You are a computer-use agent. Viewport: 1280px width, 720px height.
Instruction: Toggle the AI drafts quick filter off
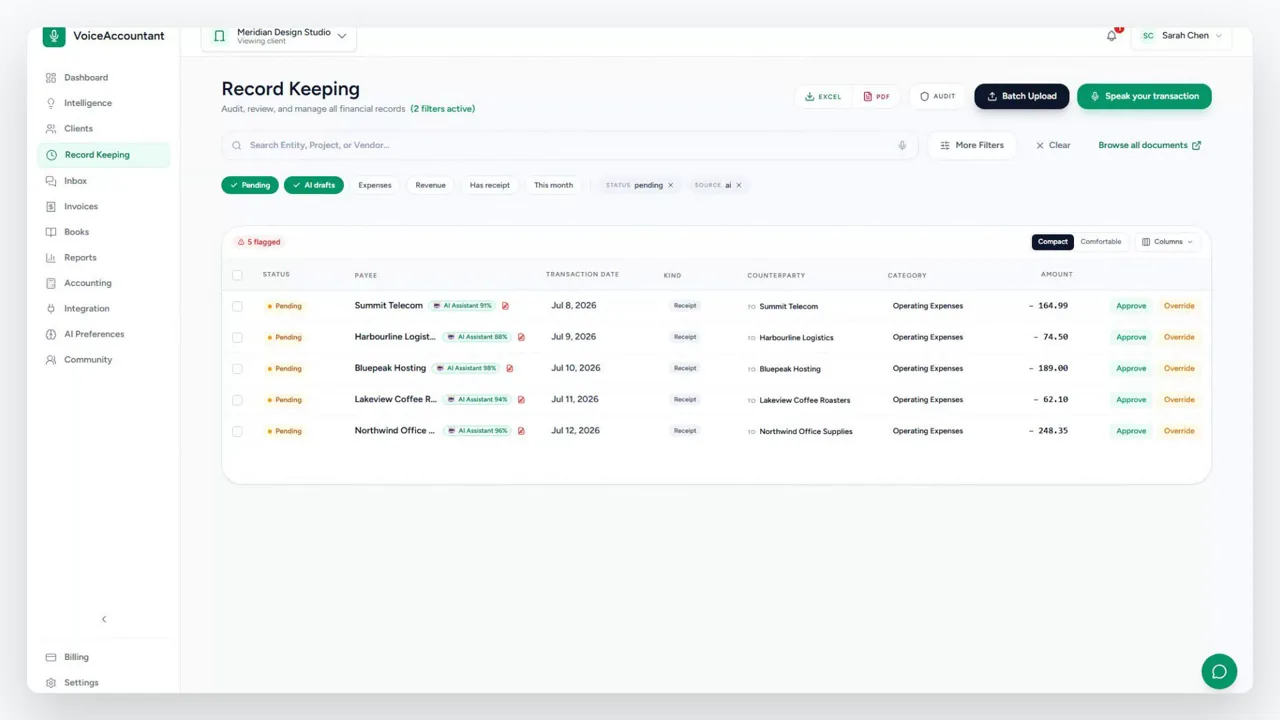pyautogui.click(x=314, y=185)
